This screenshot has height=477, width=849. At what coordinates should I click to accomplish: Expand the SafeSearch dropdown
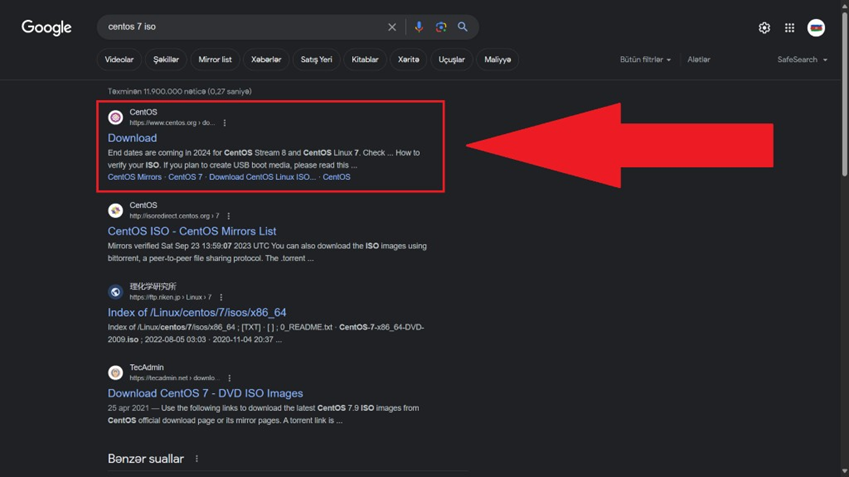point(802,60)
